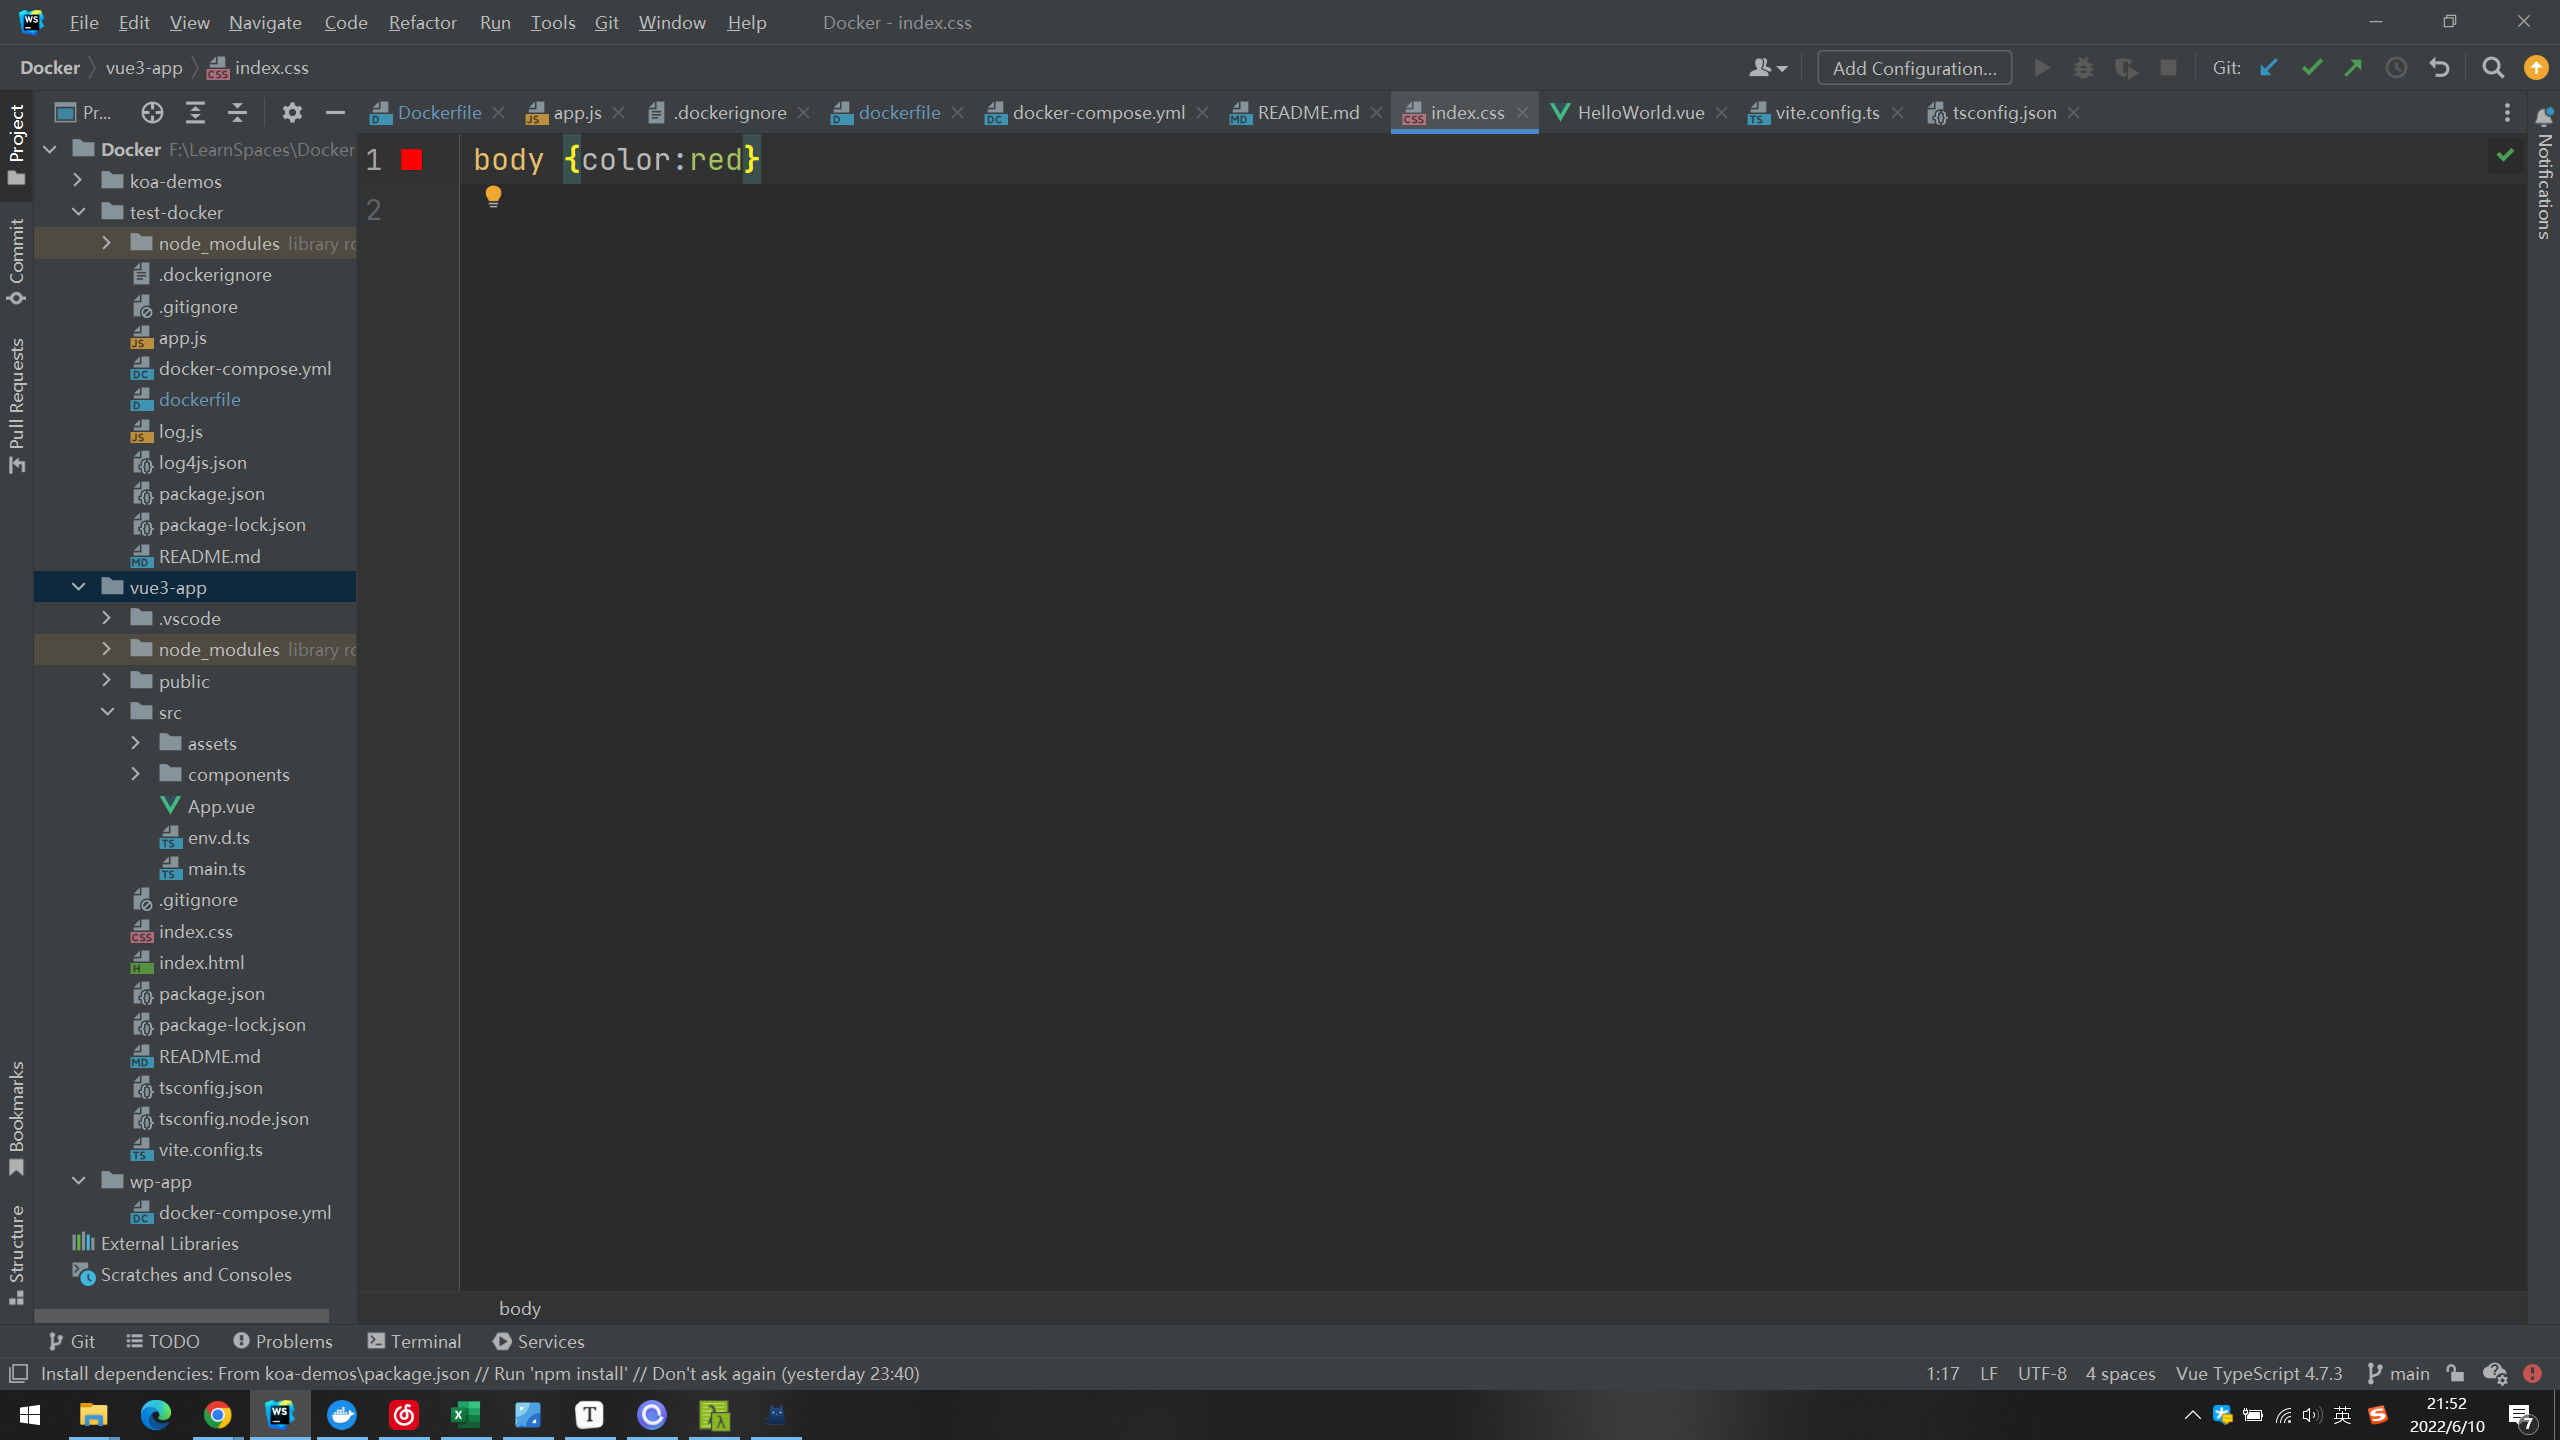This screenshot has height=1440, width=2560.
Task: Toggle the Bookmarks tool window stripe
Action: [16, 1118]
